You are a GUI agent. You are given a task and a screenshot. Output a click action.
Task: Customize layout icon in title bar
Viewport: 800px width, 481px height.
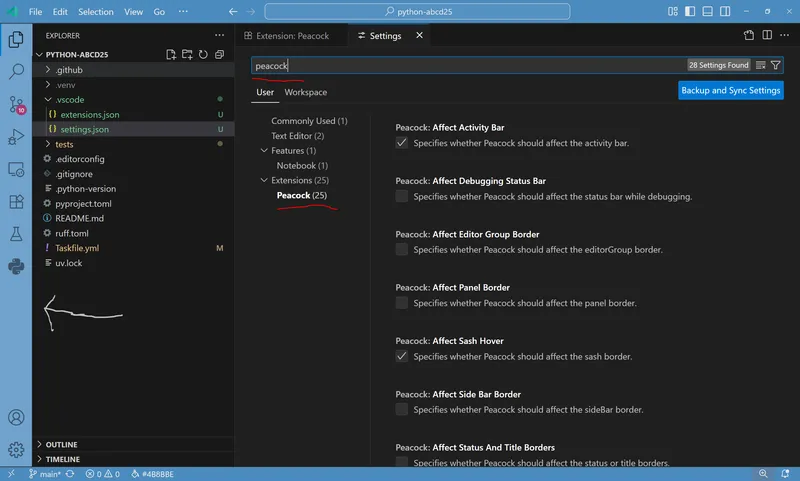pos(672,11)
